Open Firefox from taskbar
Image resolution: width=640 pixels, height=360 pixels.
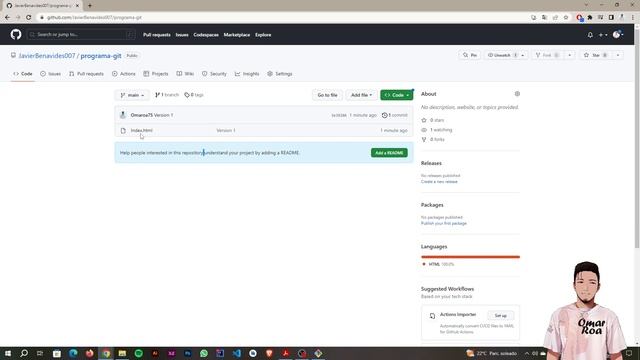click(89, 353)
